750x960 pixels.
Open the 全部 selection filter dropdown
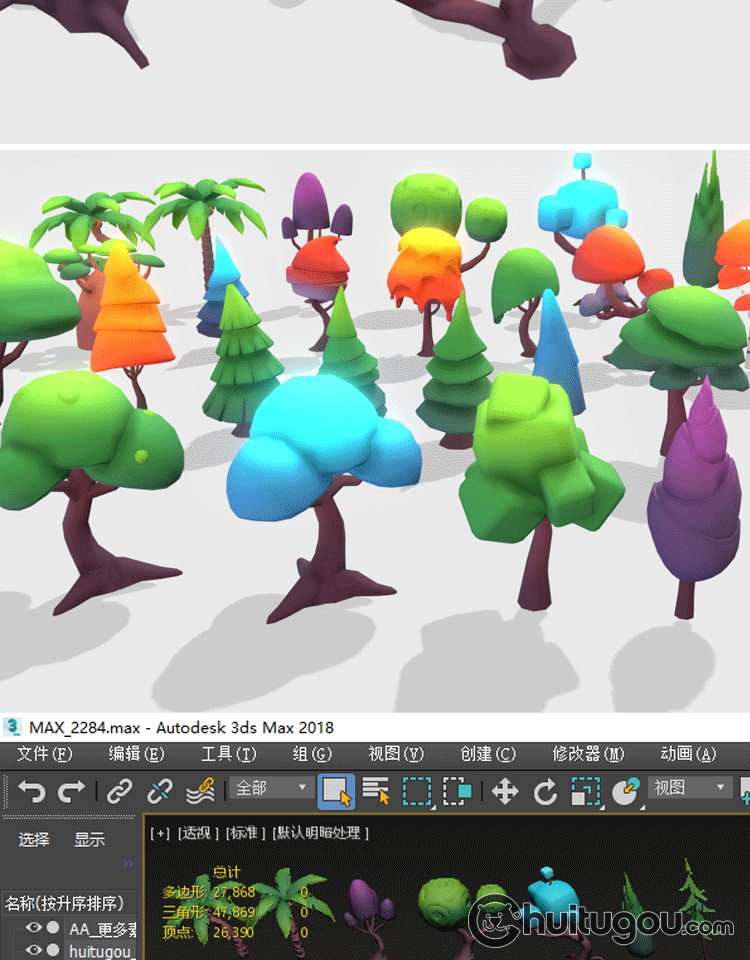click(271, 788)
